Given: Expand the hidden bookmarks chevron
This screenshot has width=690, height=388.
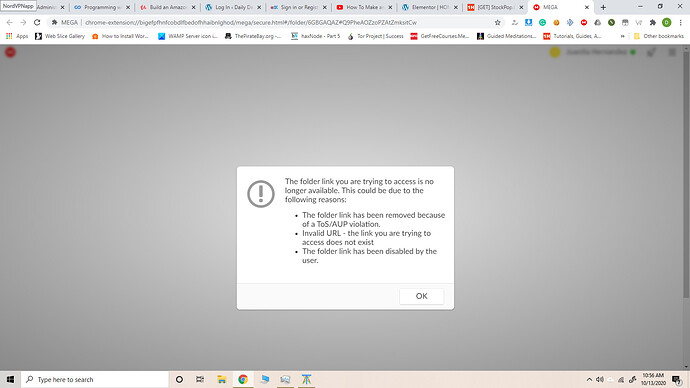Looking at the screenshot, I should pos(623,36).
